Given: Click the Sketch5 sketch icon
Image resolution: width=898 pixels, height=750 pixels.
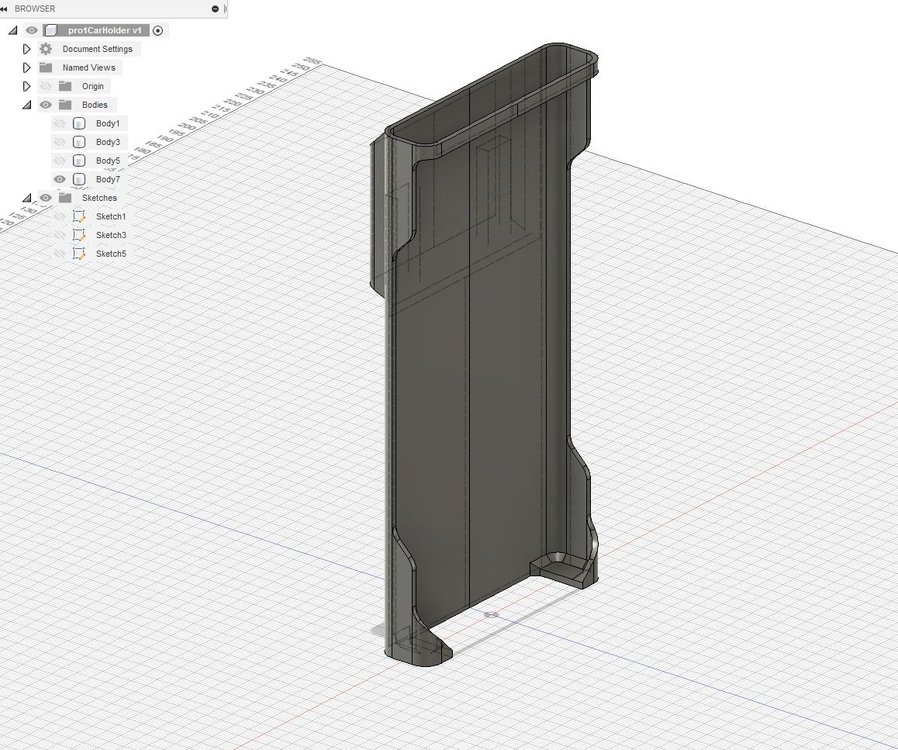Looking at the screenshot, I should point(80,254).
